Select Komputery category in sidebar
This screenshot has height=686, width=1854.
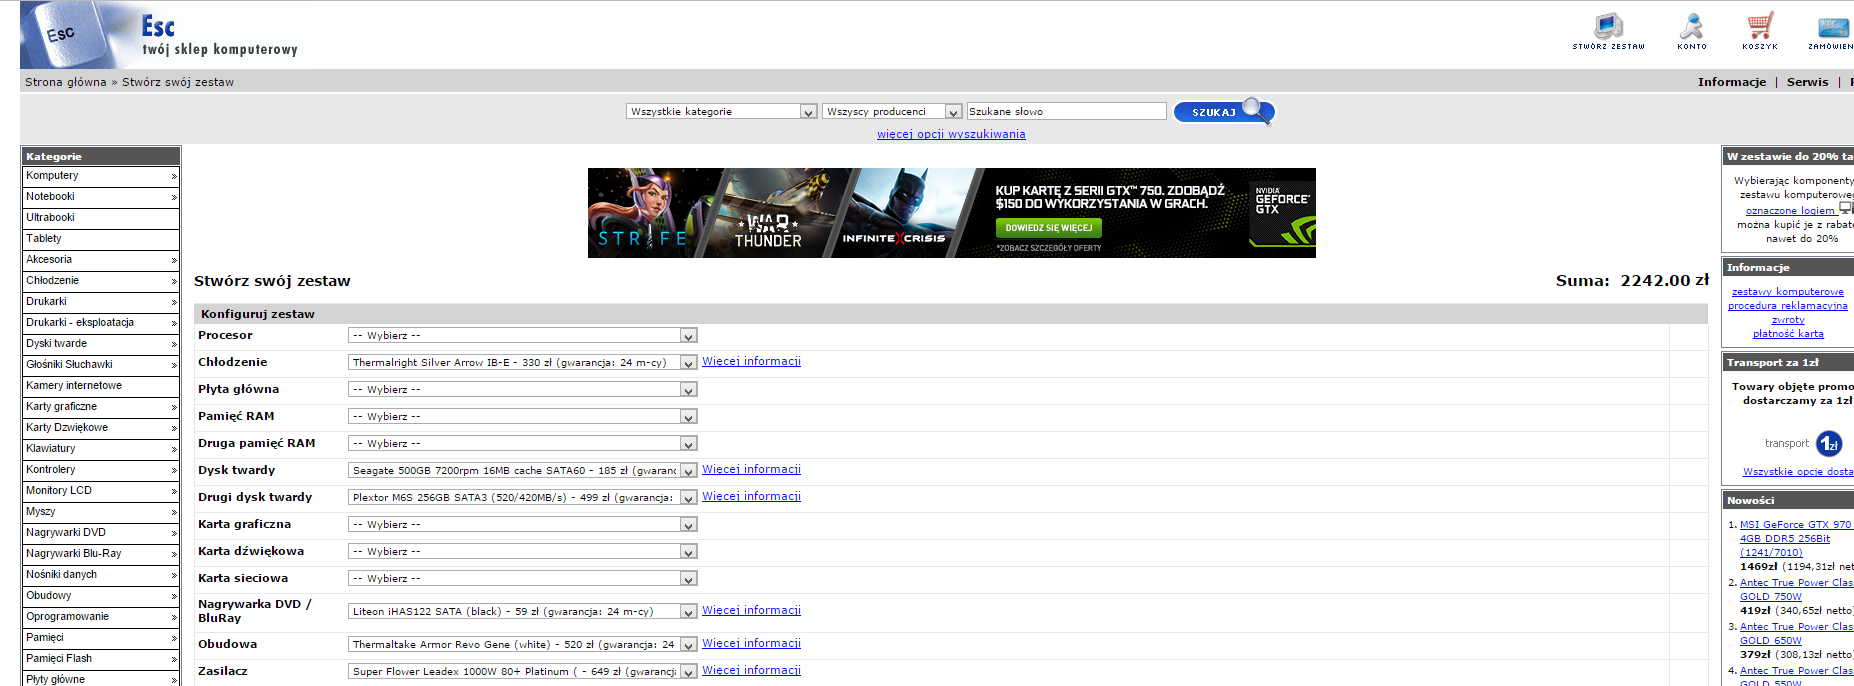[x=101, y=176]
